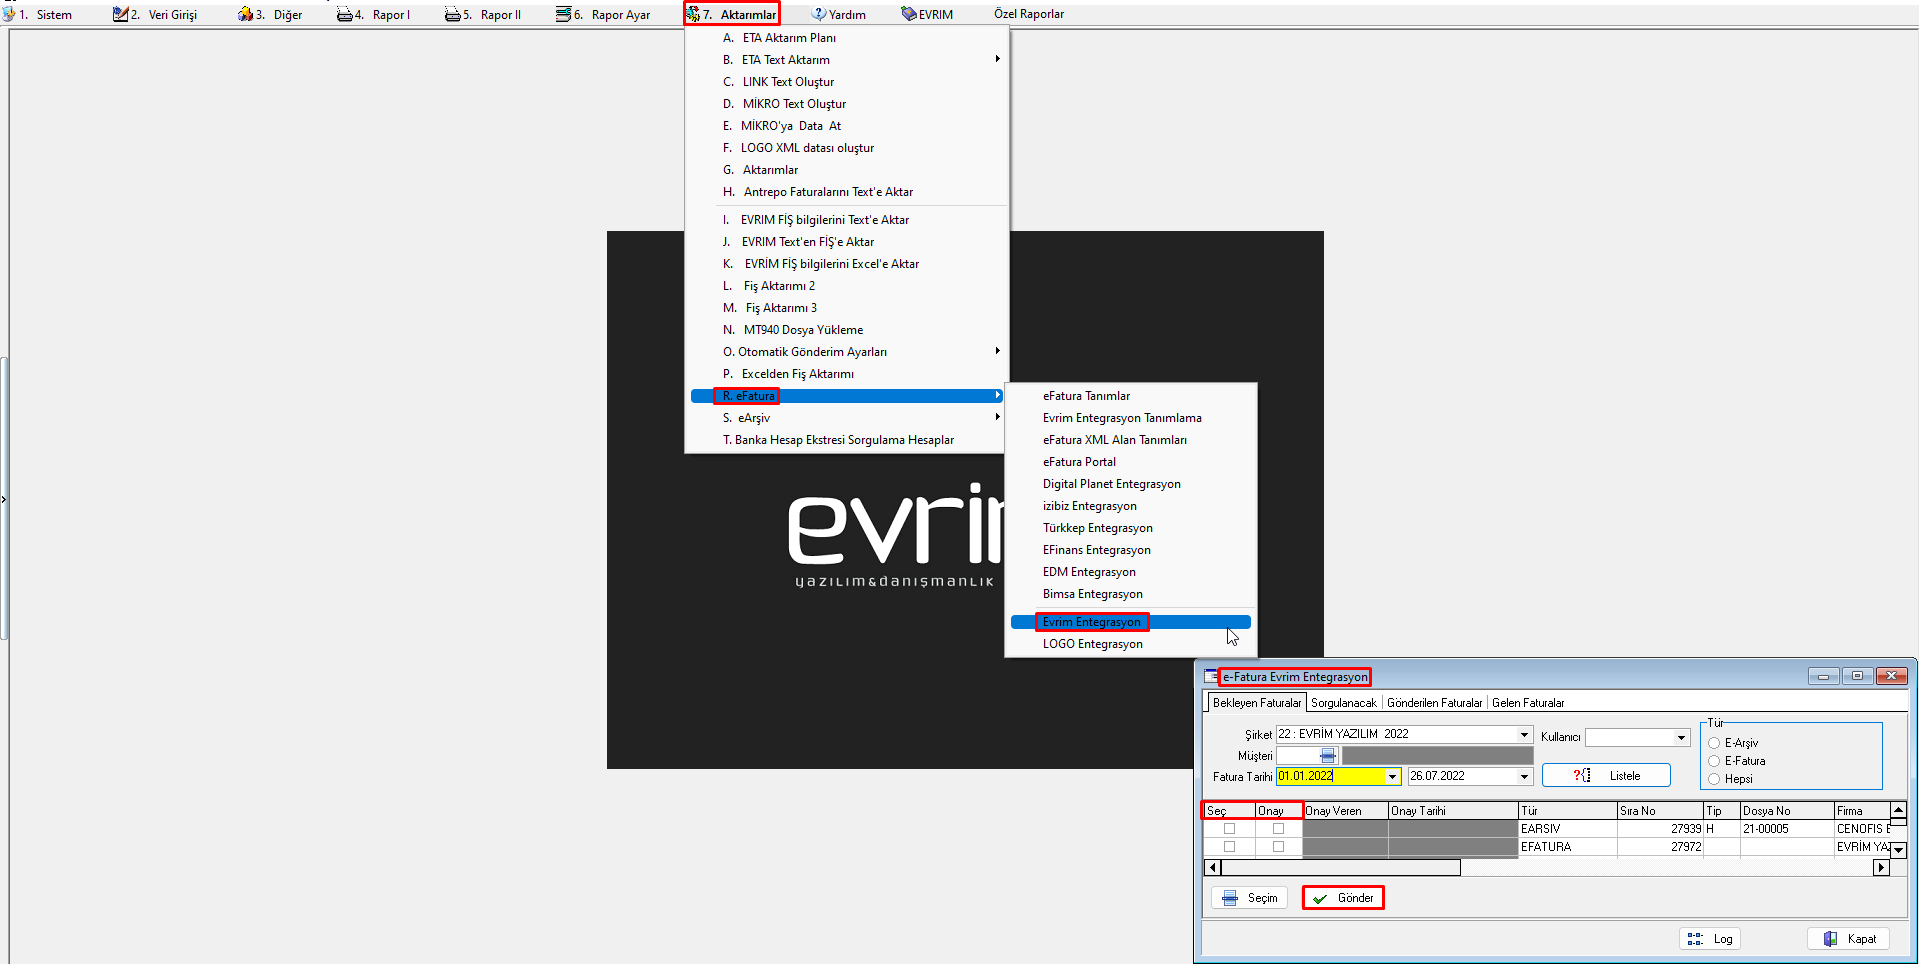Open the 3. Diğer menu
The width and height of the screenshot is (1919, 964).
pos(270,14)
